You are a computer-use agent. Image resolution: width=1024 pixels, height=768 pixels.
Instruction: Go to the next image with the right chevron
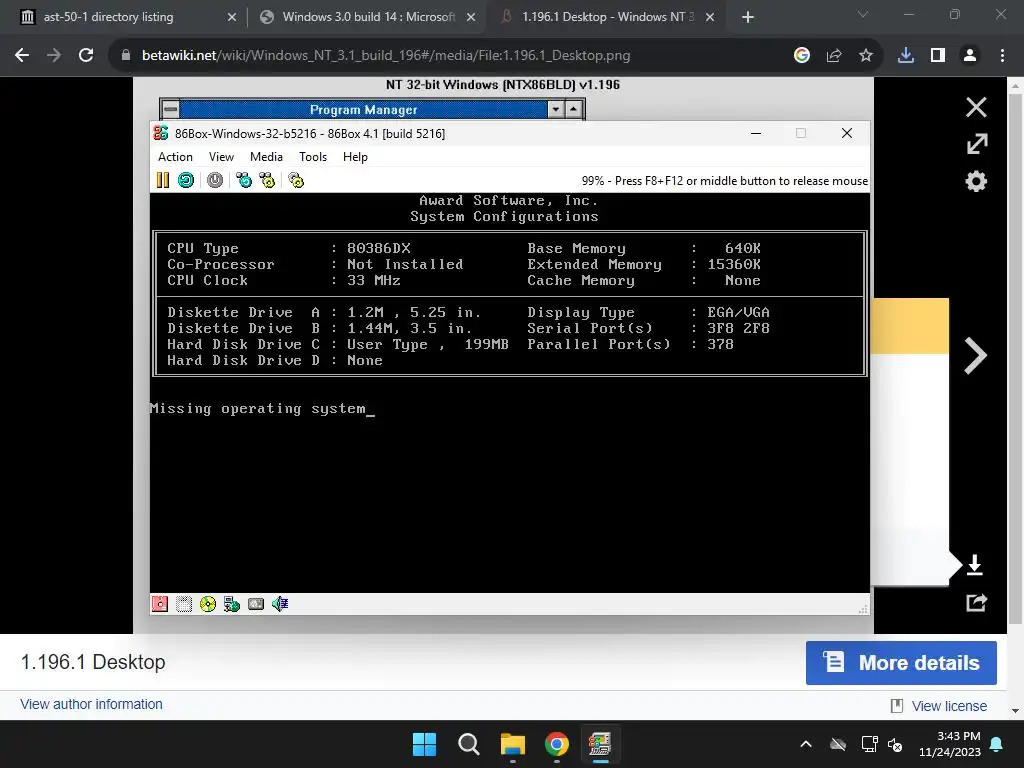coord(975,356)
